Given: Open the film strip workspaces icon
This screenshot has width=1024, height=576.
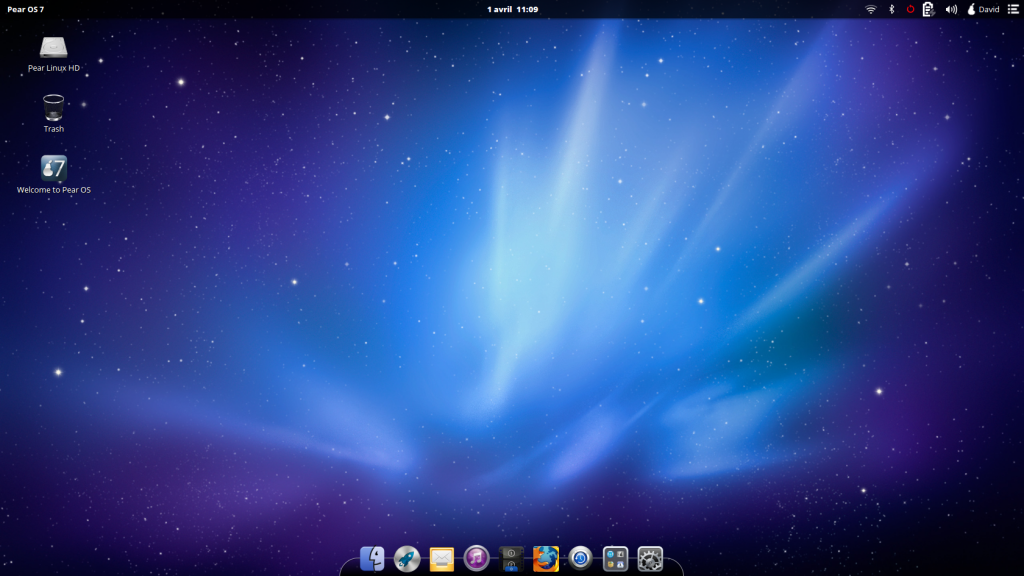Looking at the screenshot, I should point(511,558).
